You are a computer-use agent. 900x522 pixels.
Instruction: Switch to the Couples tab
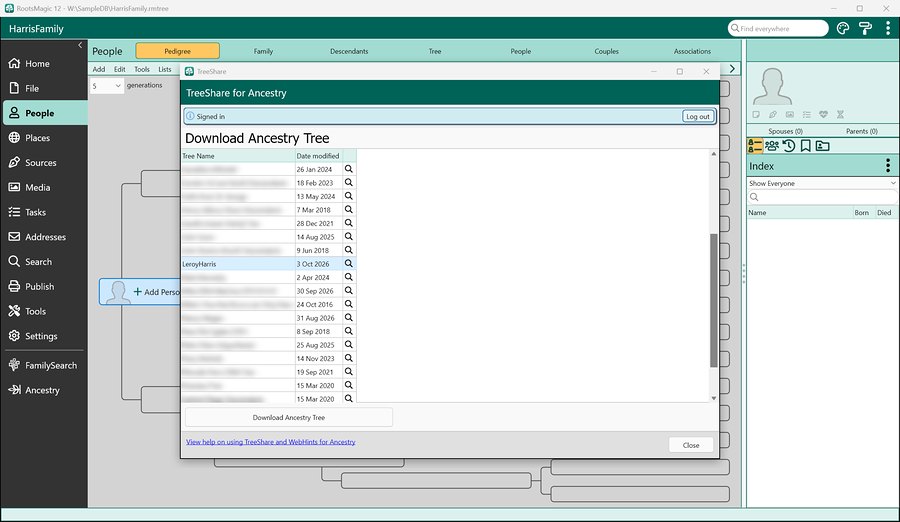coord(607,51)
